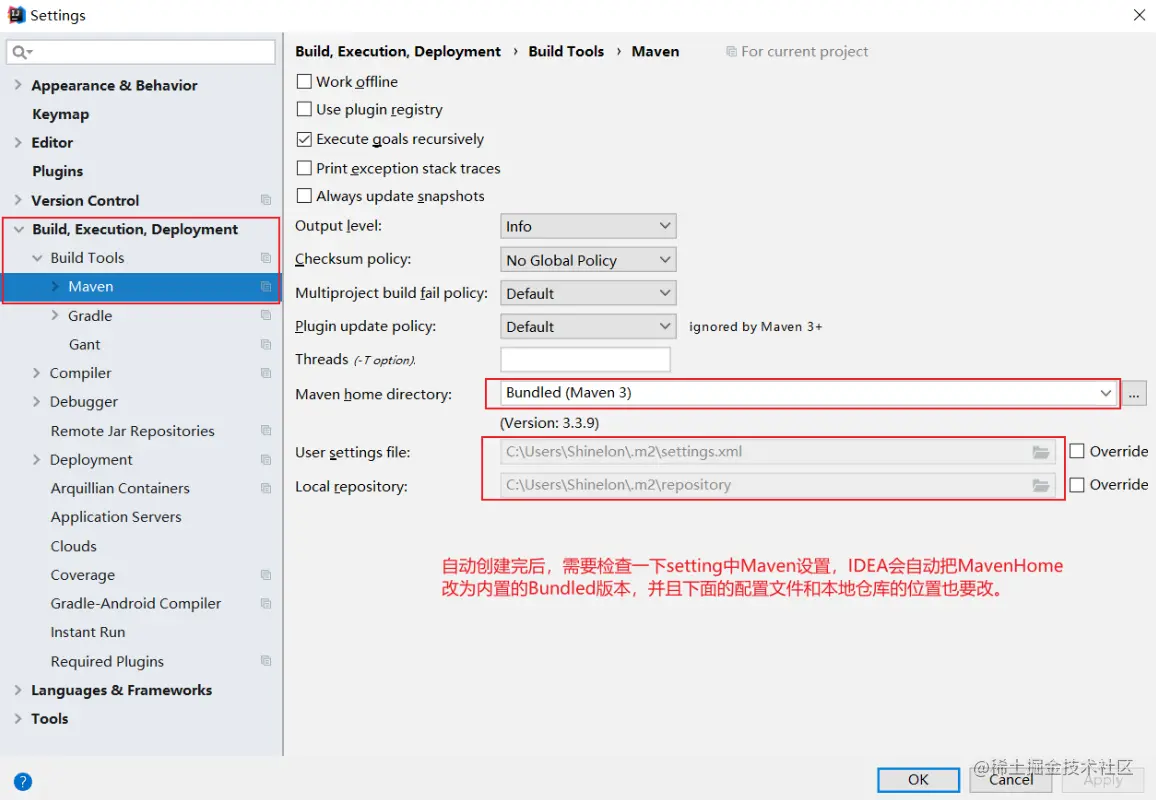Image resolution: width=1156 pixels, height=800 pixels.
Task: Collapse Build, Execution, Deployment section
Action: [18, 229]
